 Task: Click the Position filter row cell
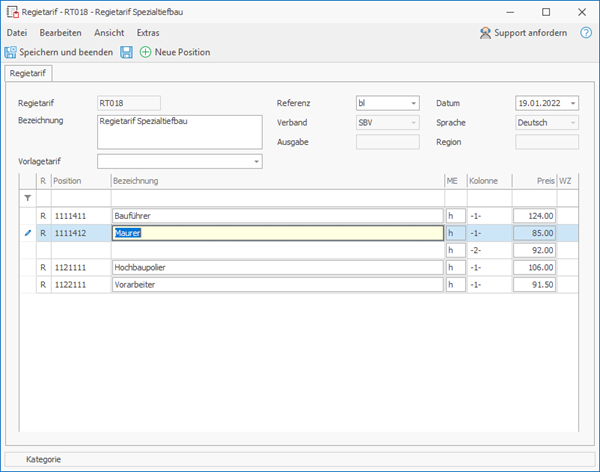click(81, 198)
